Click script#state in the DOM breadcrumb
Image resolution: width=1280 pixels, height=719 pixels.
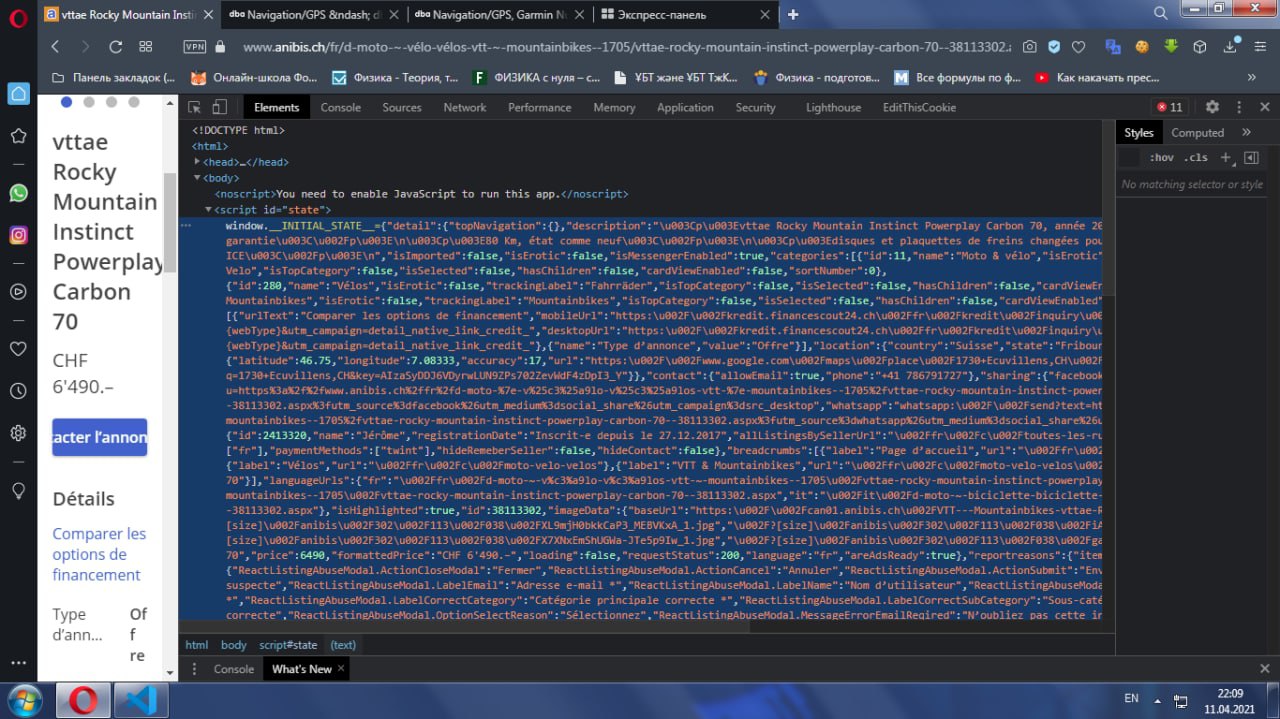[x=288, y=645]
